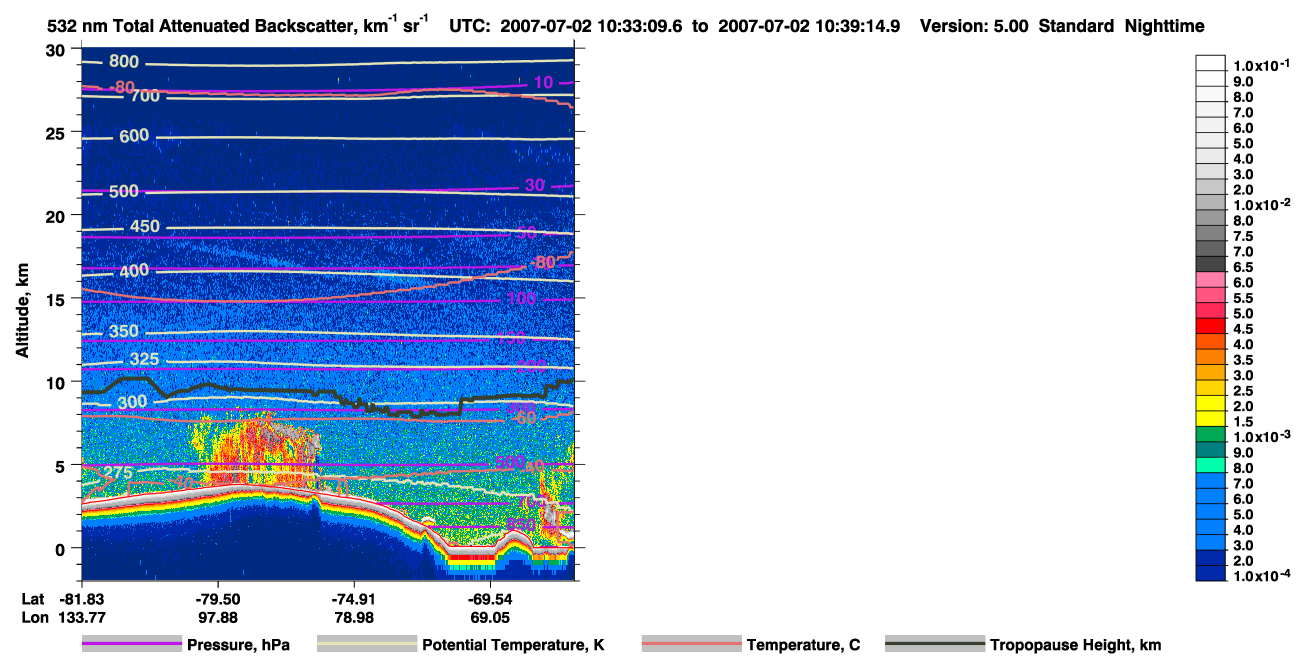This screenshot has width=1300, height=667.
Task: Click the '450' potential temperature contour label
Action: click(x=145, y=227)
